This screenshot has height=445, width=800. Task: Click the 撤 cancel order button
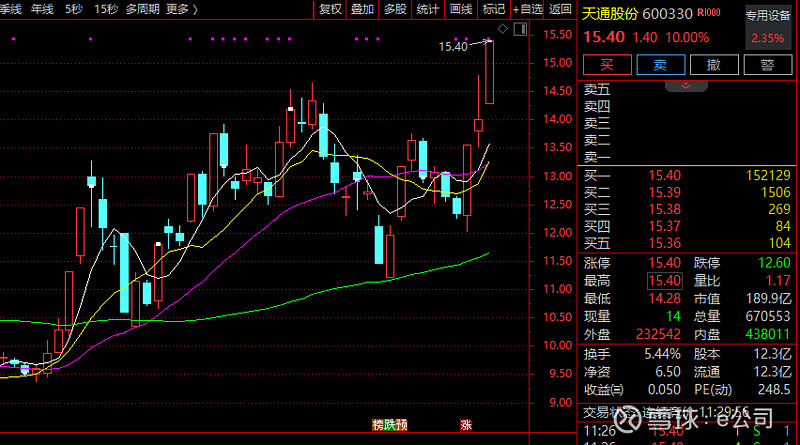[x=714, y=64]
